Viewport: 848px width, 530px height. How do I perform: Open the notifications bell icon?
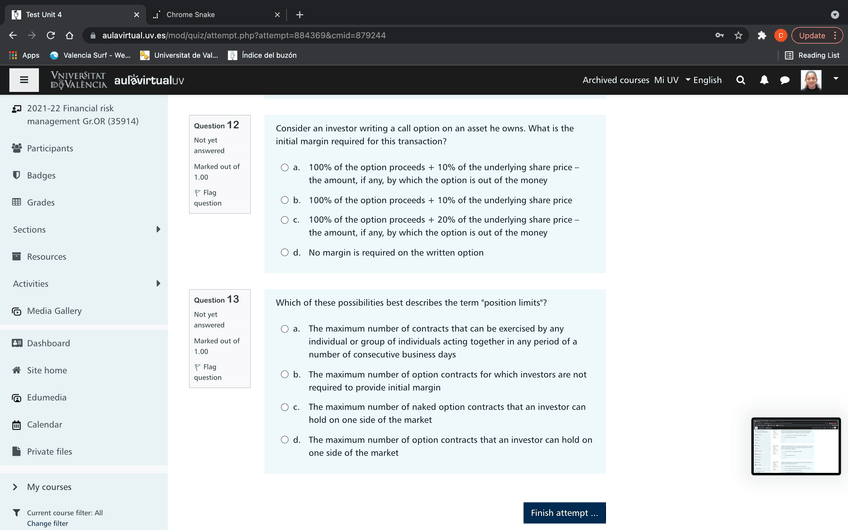pos(764,80)
